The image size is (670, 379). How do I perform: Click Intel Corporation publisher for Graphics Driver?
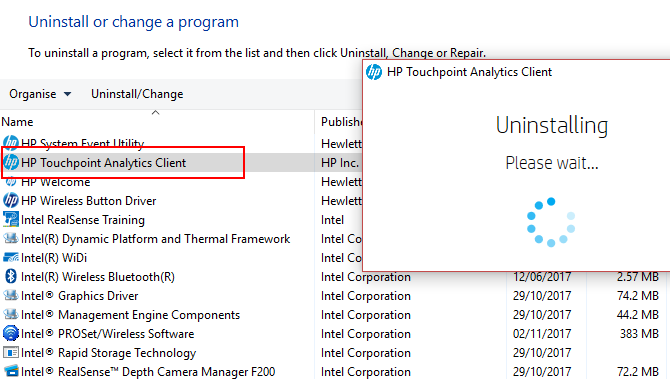[x=366, y=296]
